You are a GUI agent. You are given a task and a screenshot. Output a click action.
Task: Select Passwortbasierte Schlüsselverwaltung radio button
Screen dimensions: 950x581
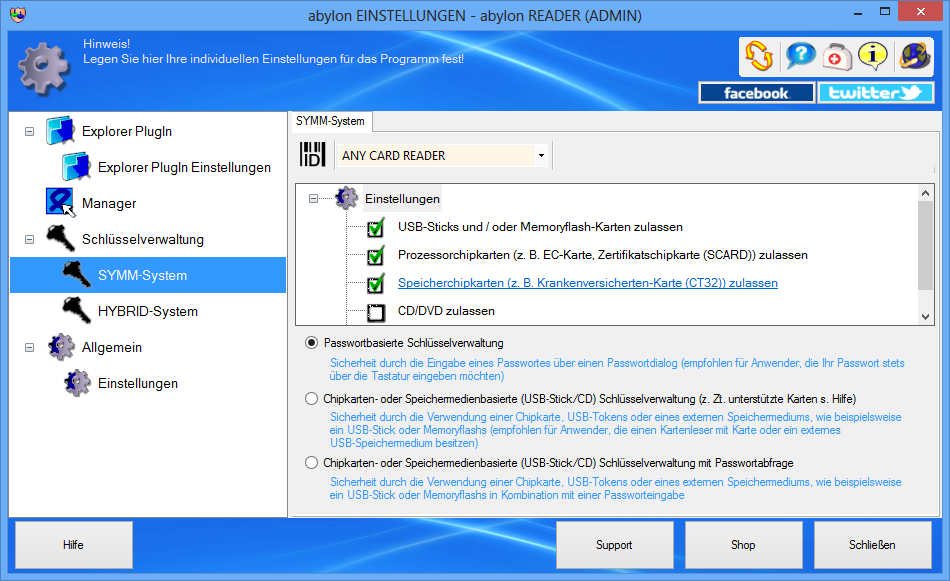click(311, 343)
